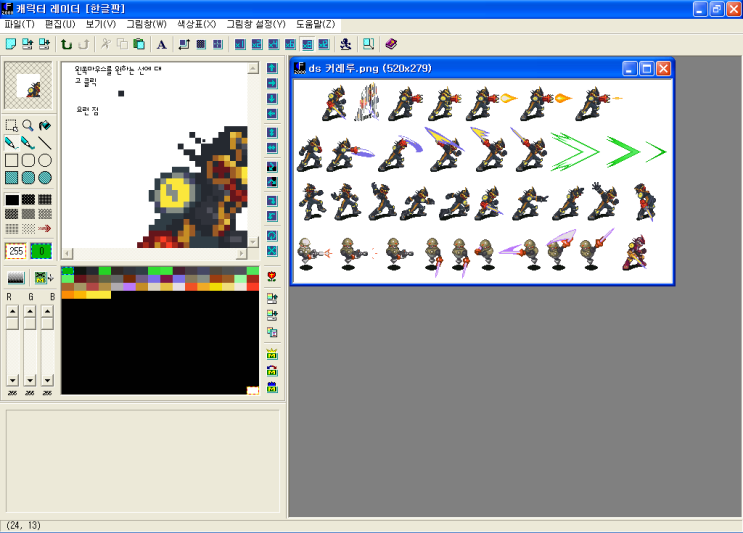Click the G slider down arrow
Image resolution: width=743 pixels, height=533 pixels.
(30, 380)
